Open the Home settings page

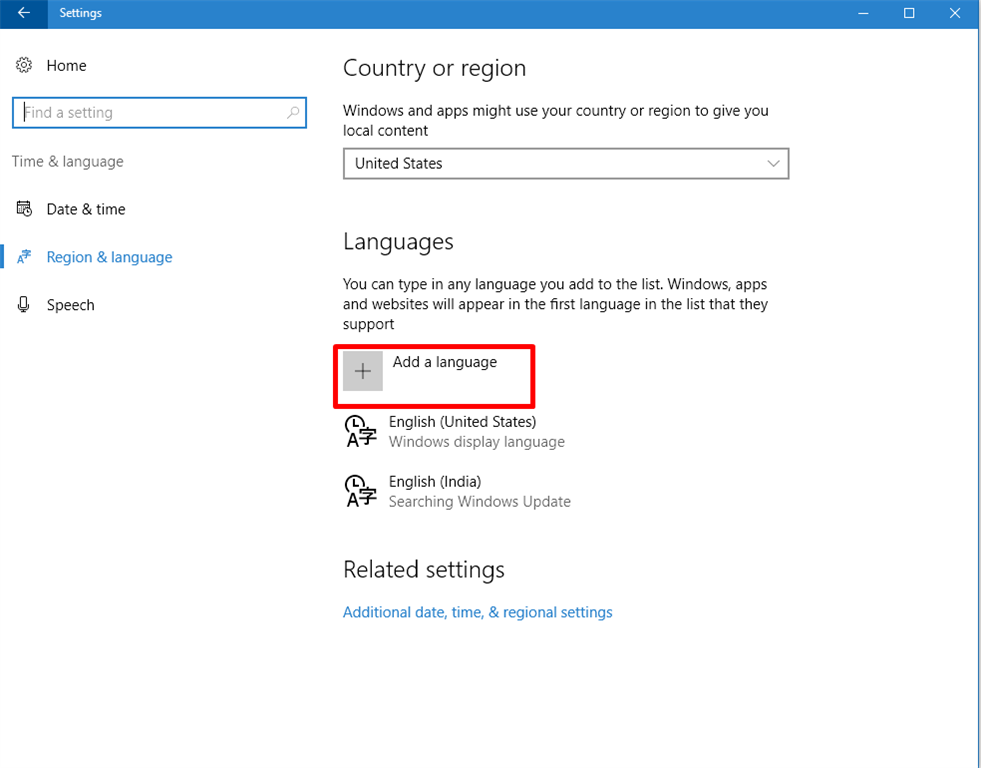click(x=66, y=65)
